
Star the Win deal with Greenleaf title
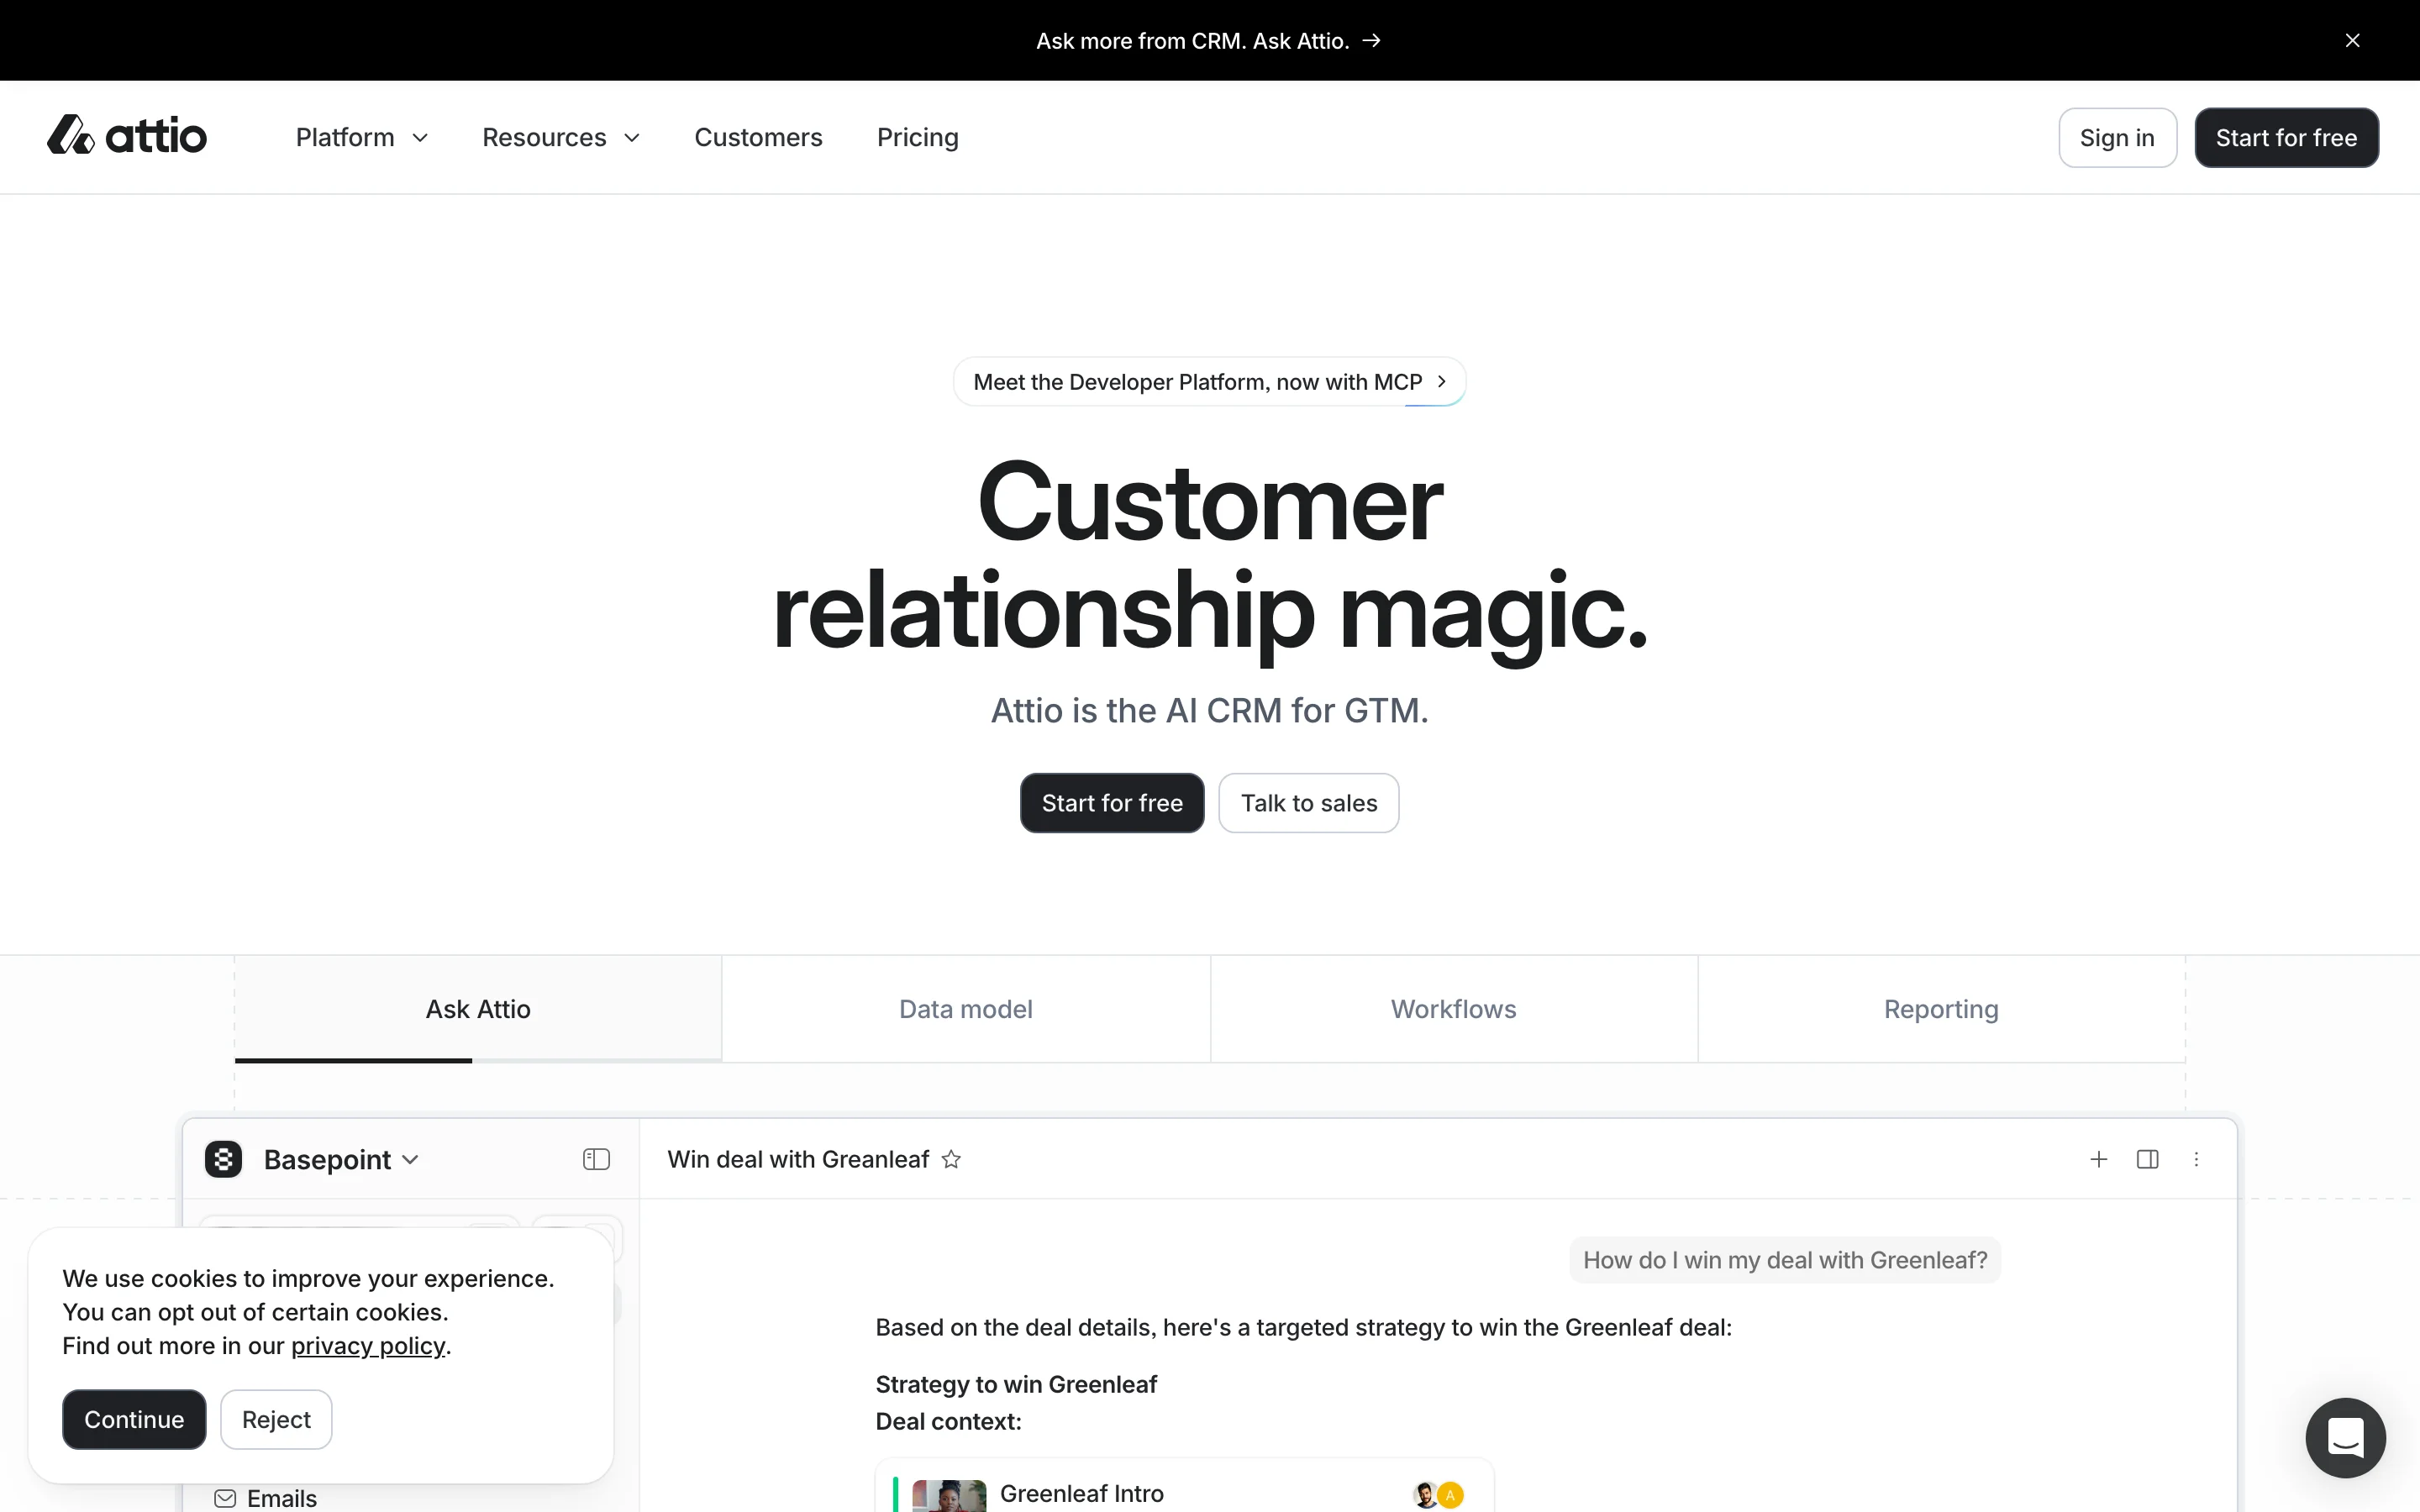coord(951,1159)
